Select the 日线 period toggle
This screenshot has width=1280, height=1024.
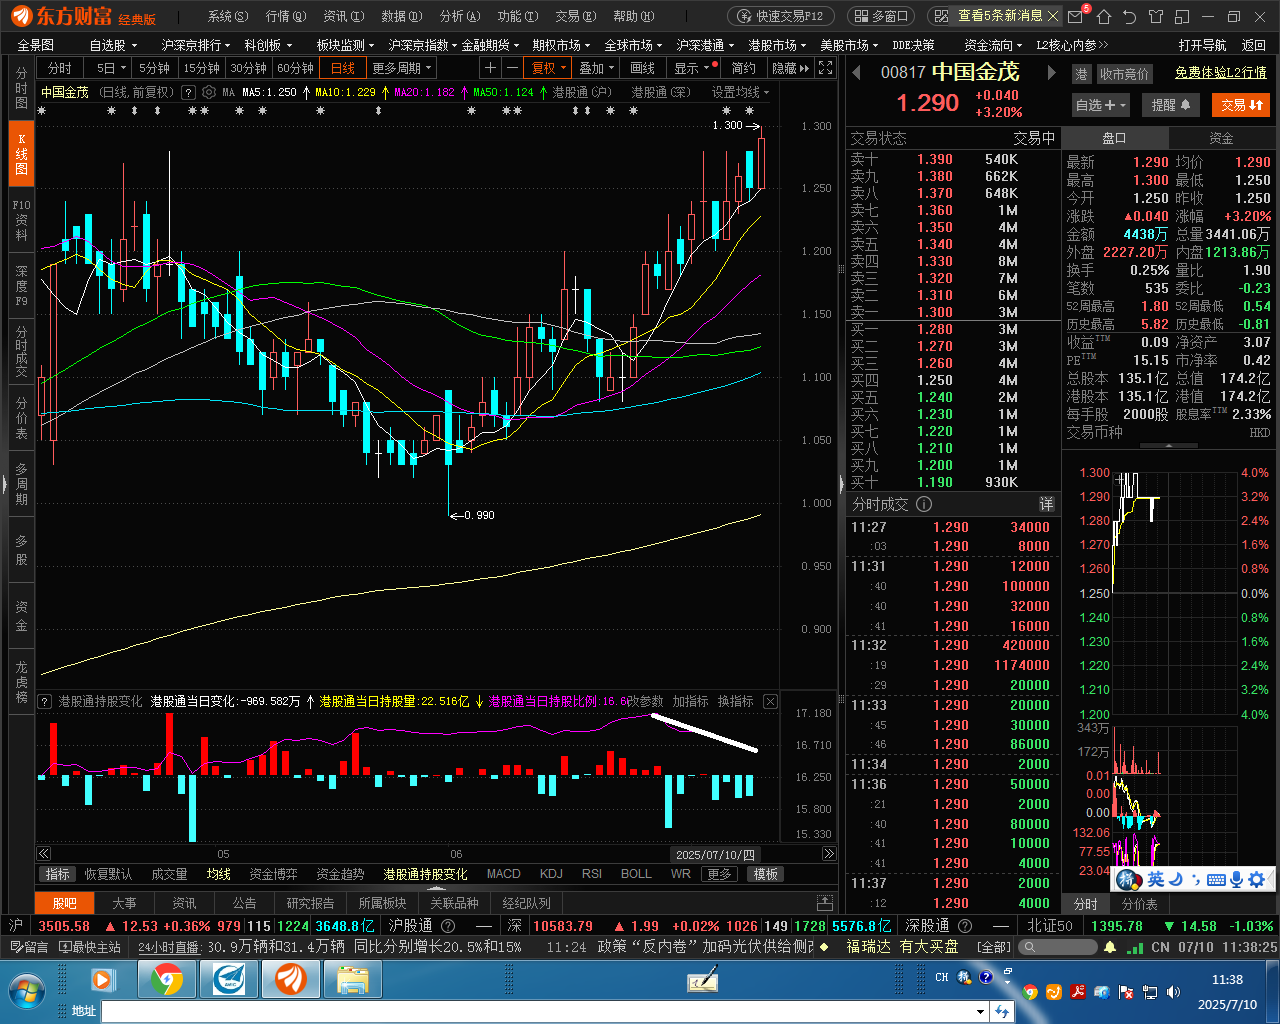pos(343,68)
